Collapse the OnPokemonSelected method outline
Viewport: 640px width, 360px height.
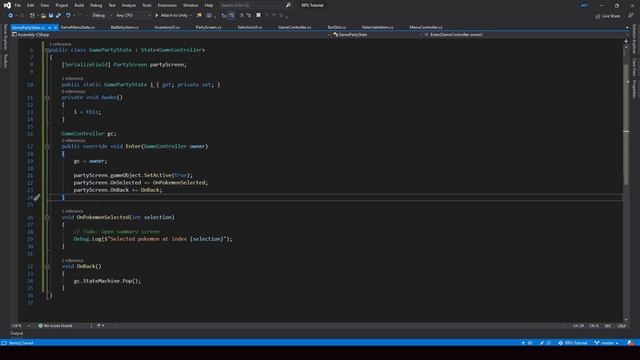(x=47, y=218)
